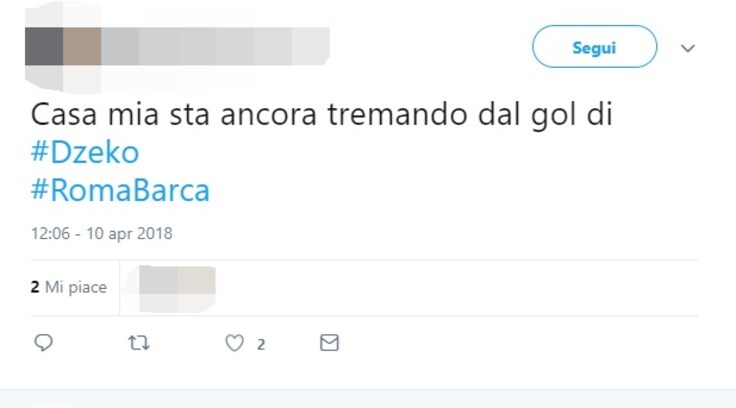Open the #RomaBarca hashtag link
Viewport: 736px width, 408px height.
pos(120,190)
